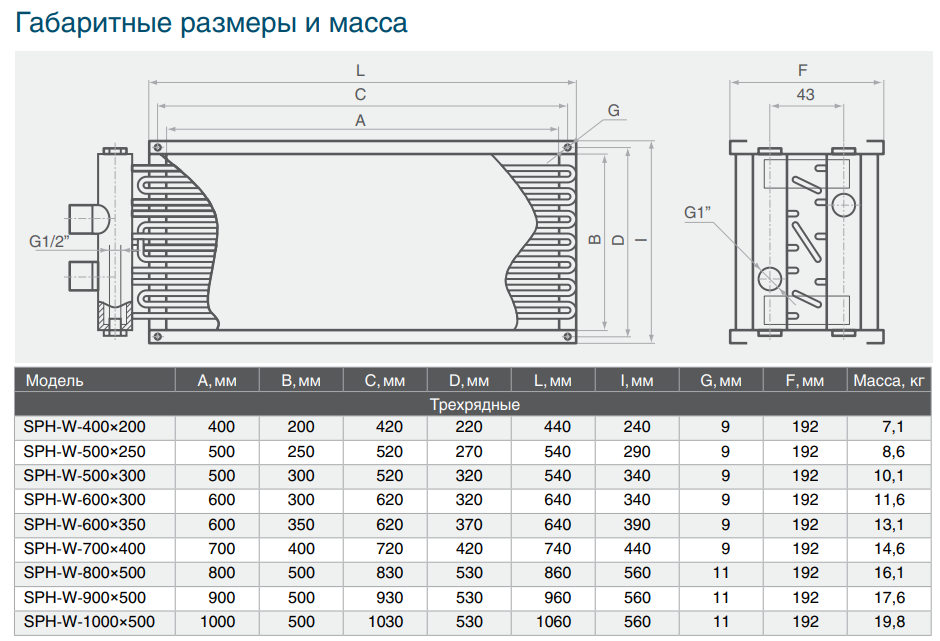Select the "Модель" column header

tap(95, 380)
